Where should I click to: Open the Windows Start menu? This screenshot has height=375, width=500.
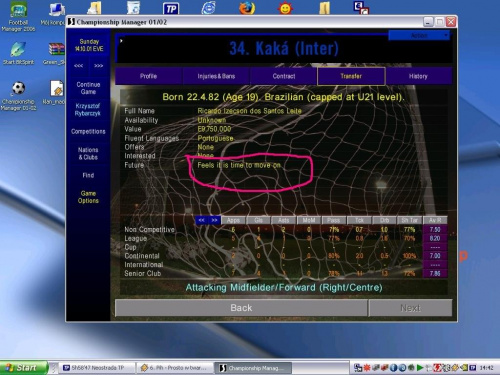(23, 368)
